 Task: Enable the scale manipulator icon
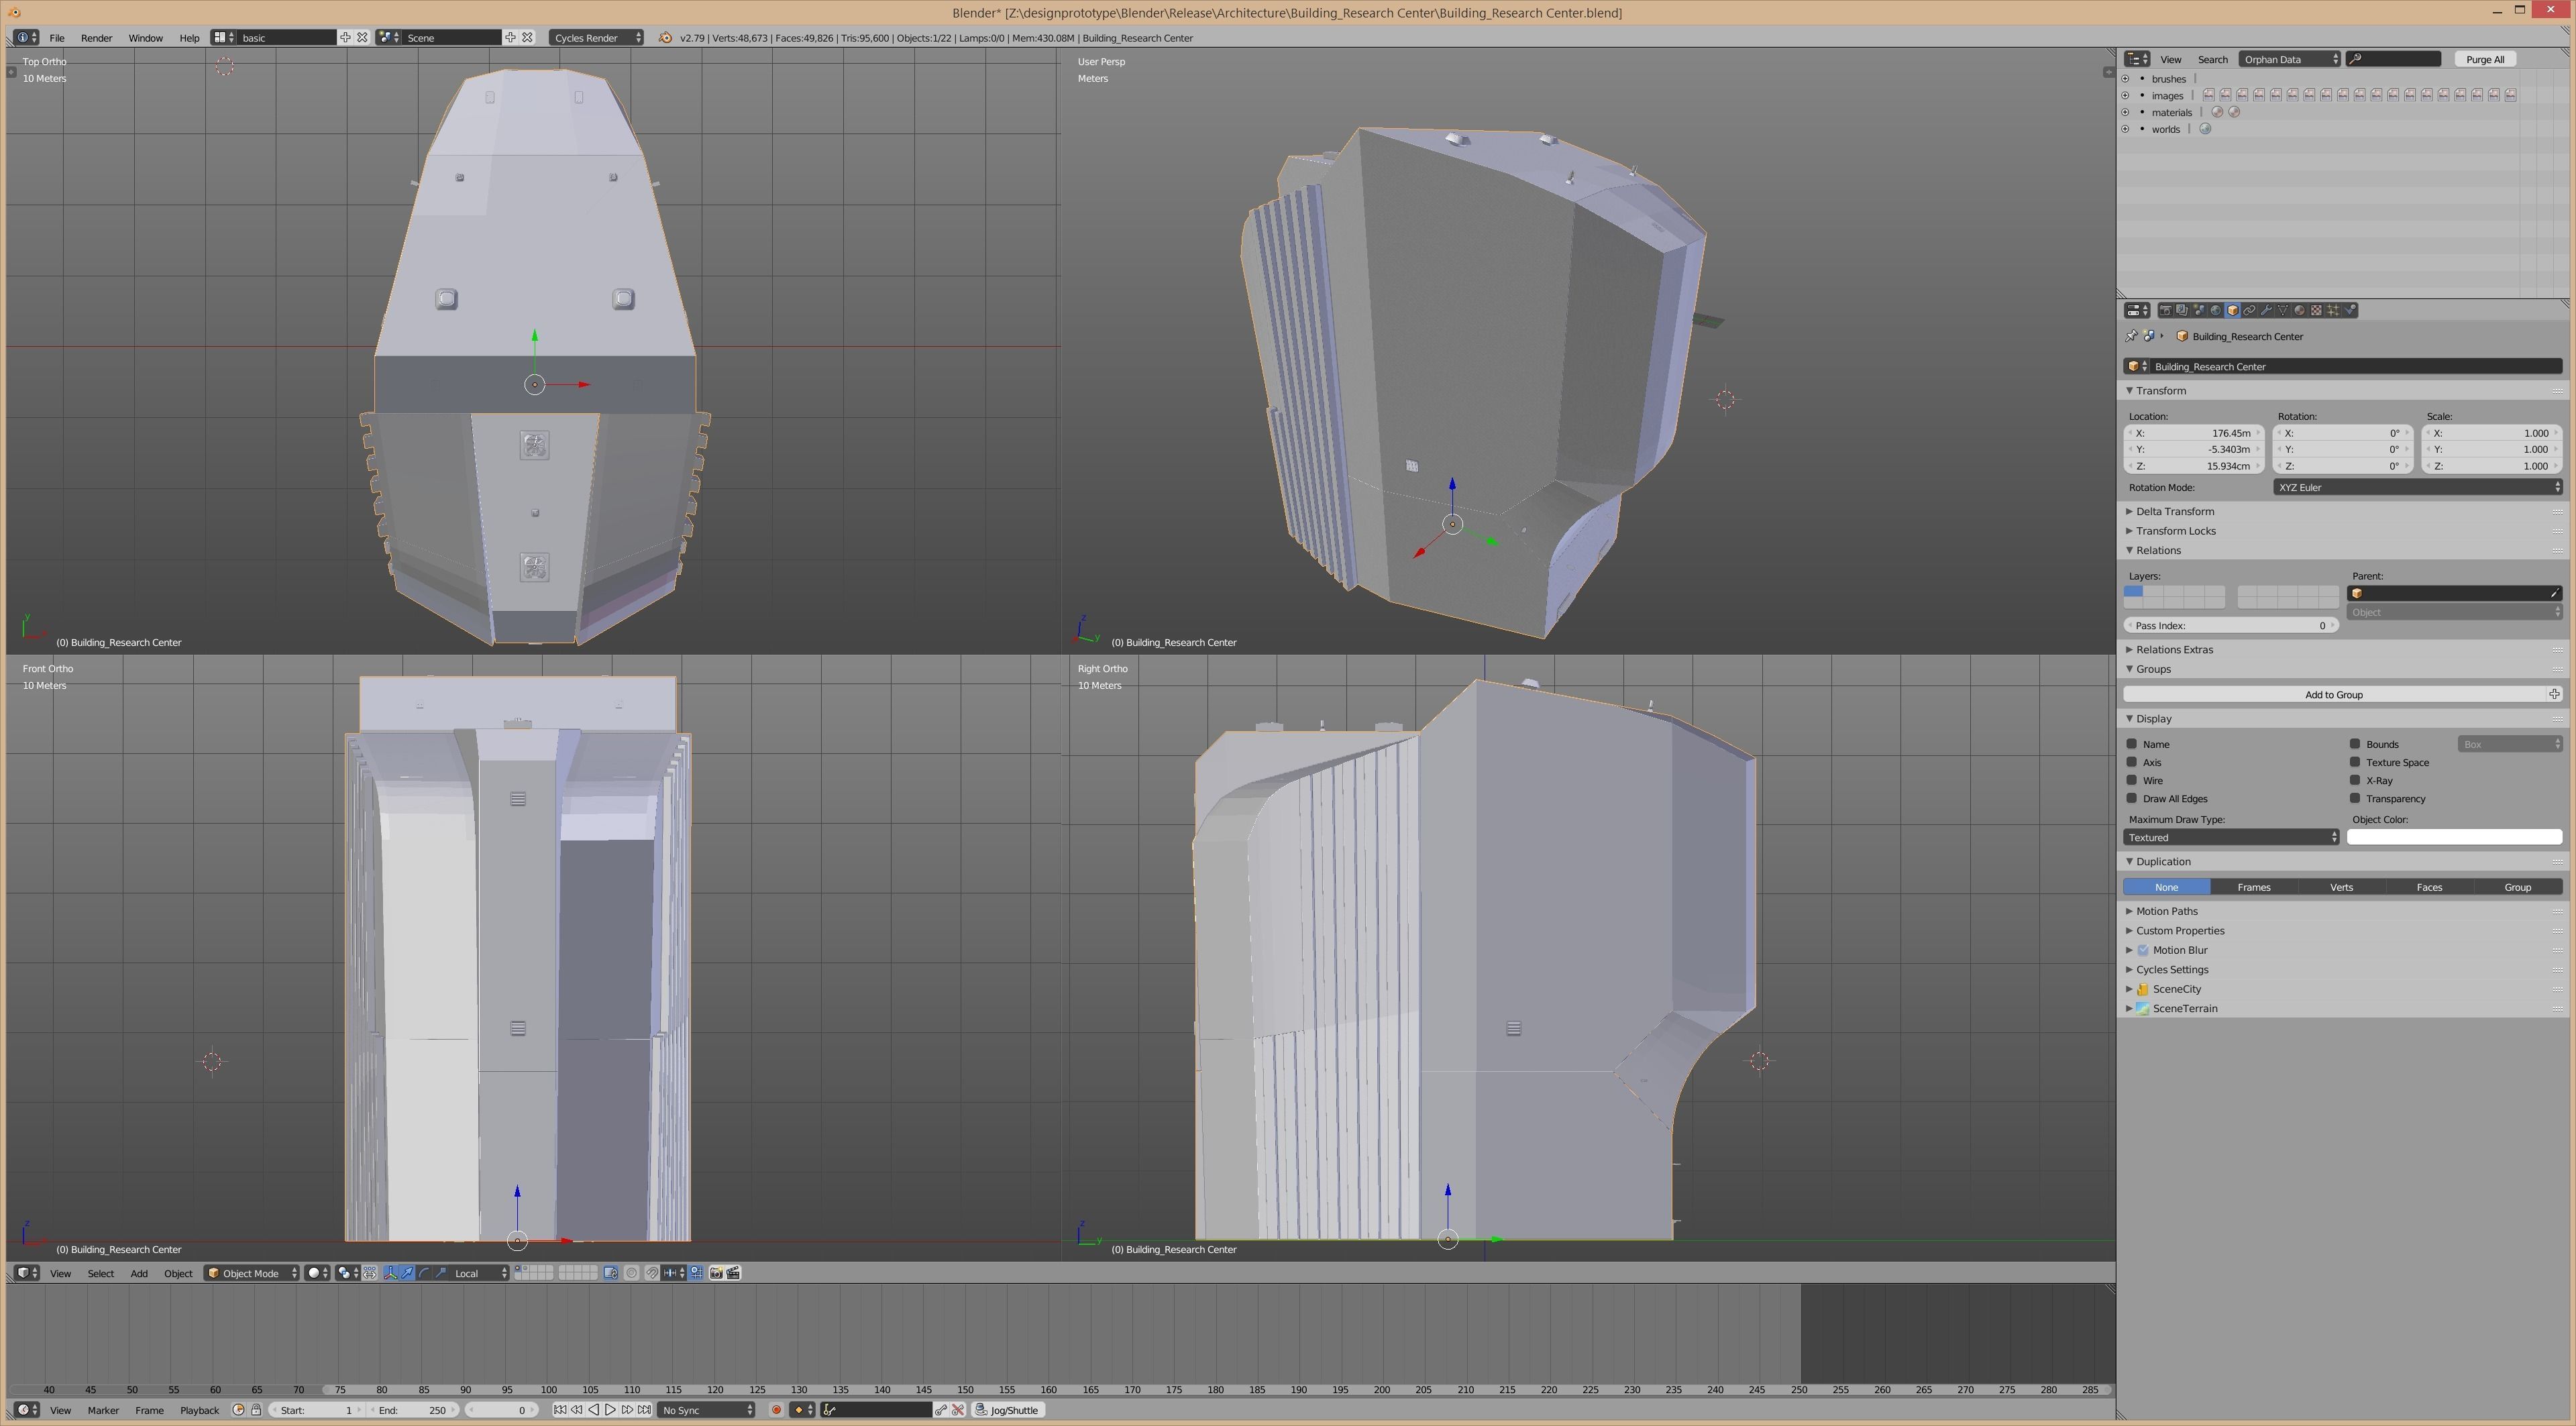(x=440, y=1273)
